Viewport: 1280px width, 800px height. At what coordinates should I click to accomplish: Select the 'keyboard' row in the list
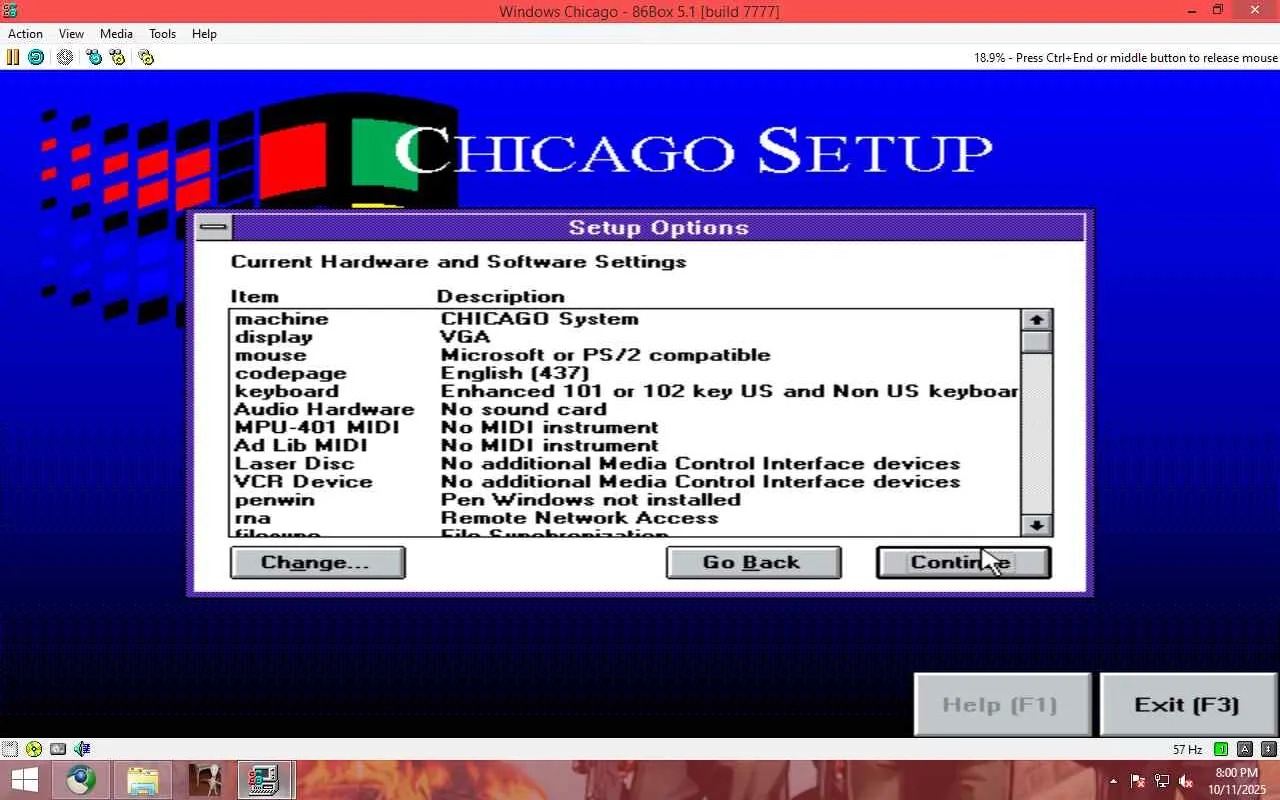pyautogui.click(x=625, y=391)
